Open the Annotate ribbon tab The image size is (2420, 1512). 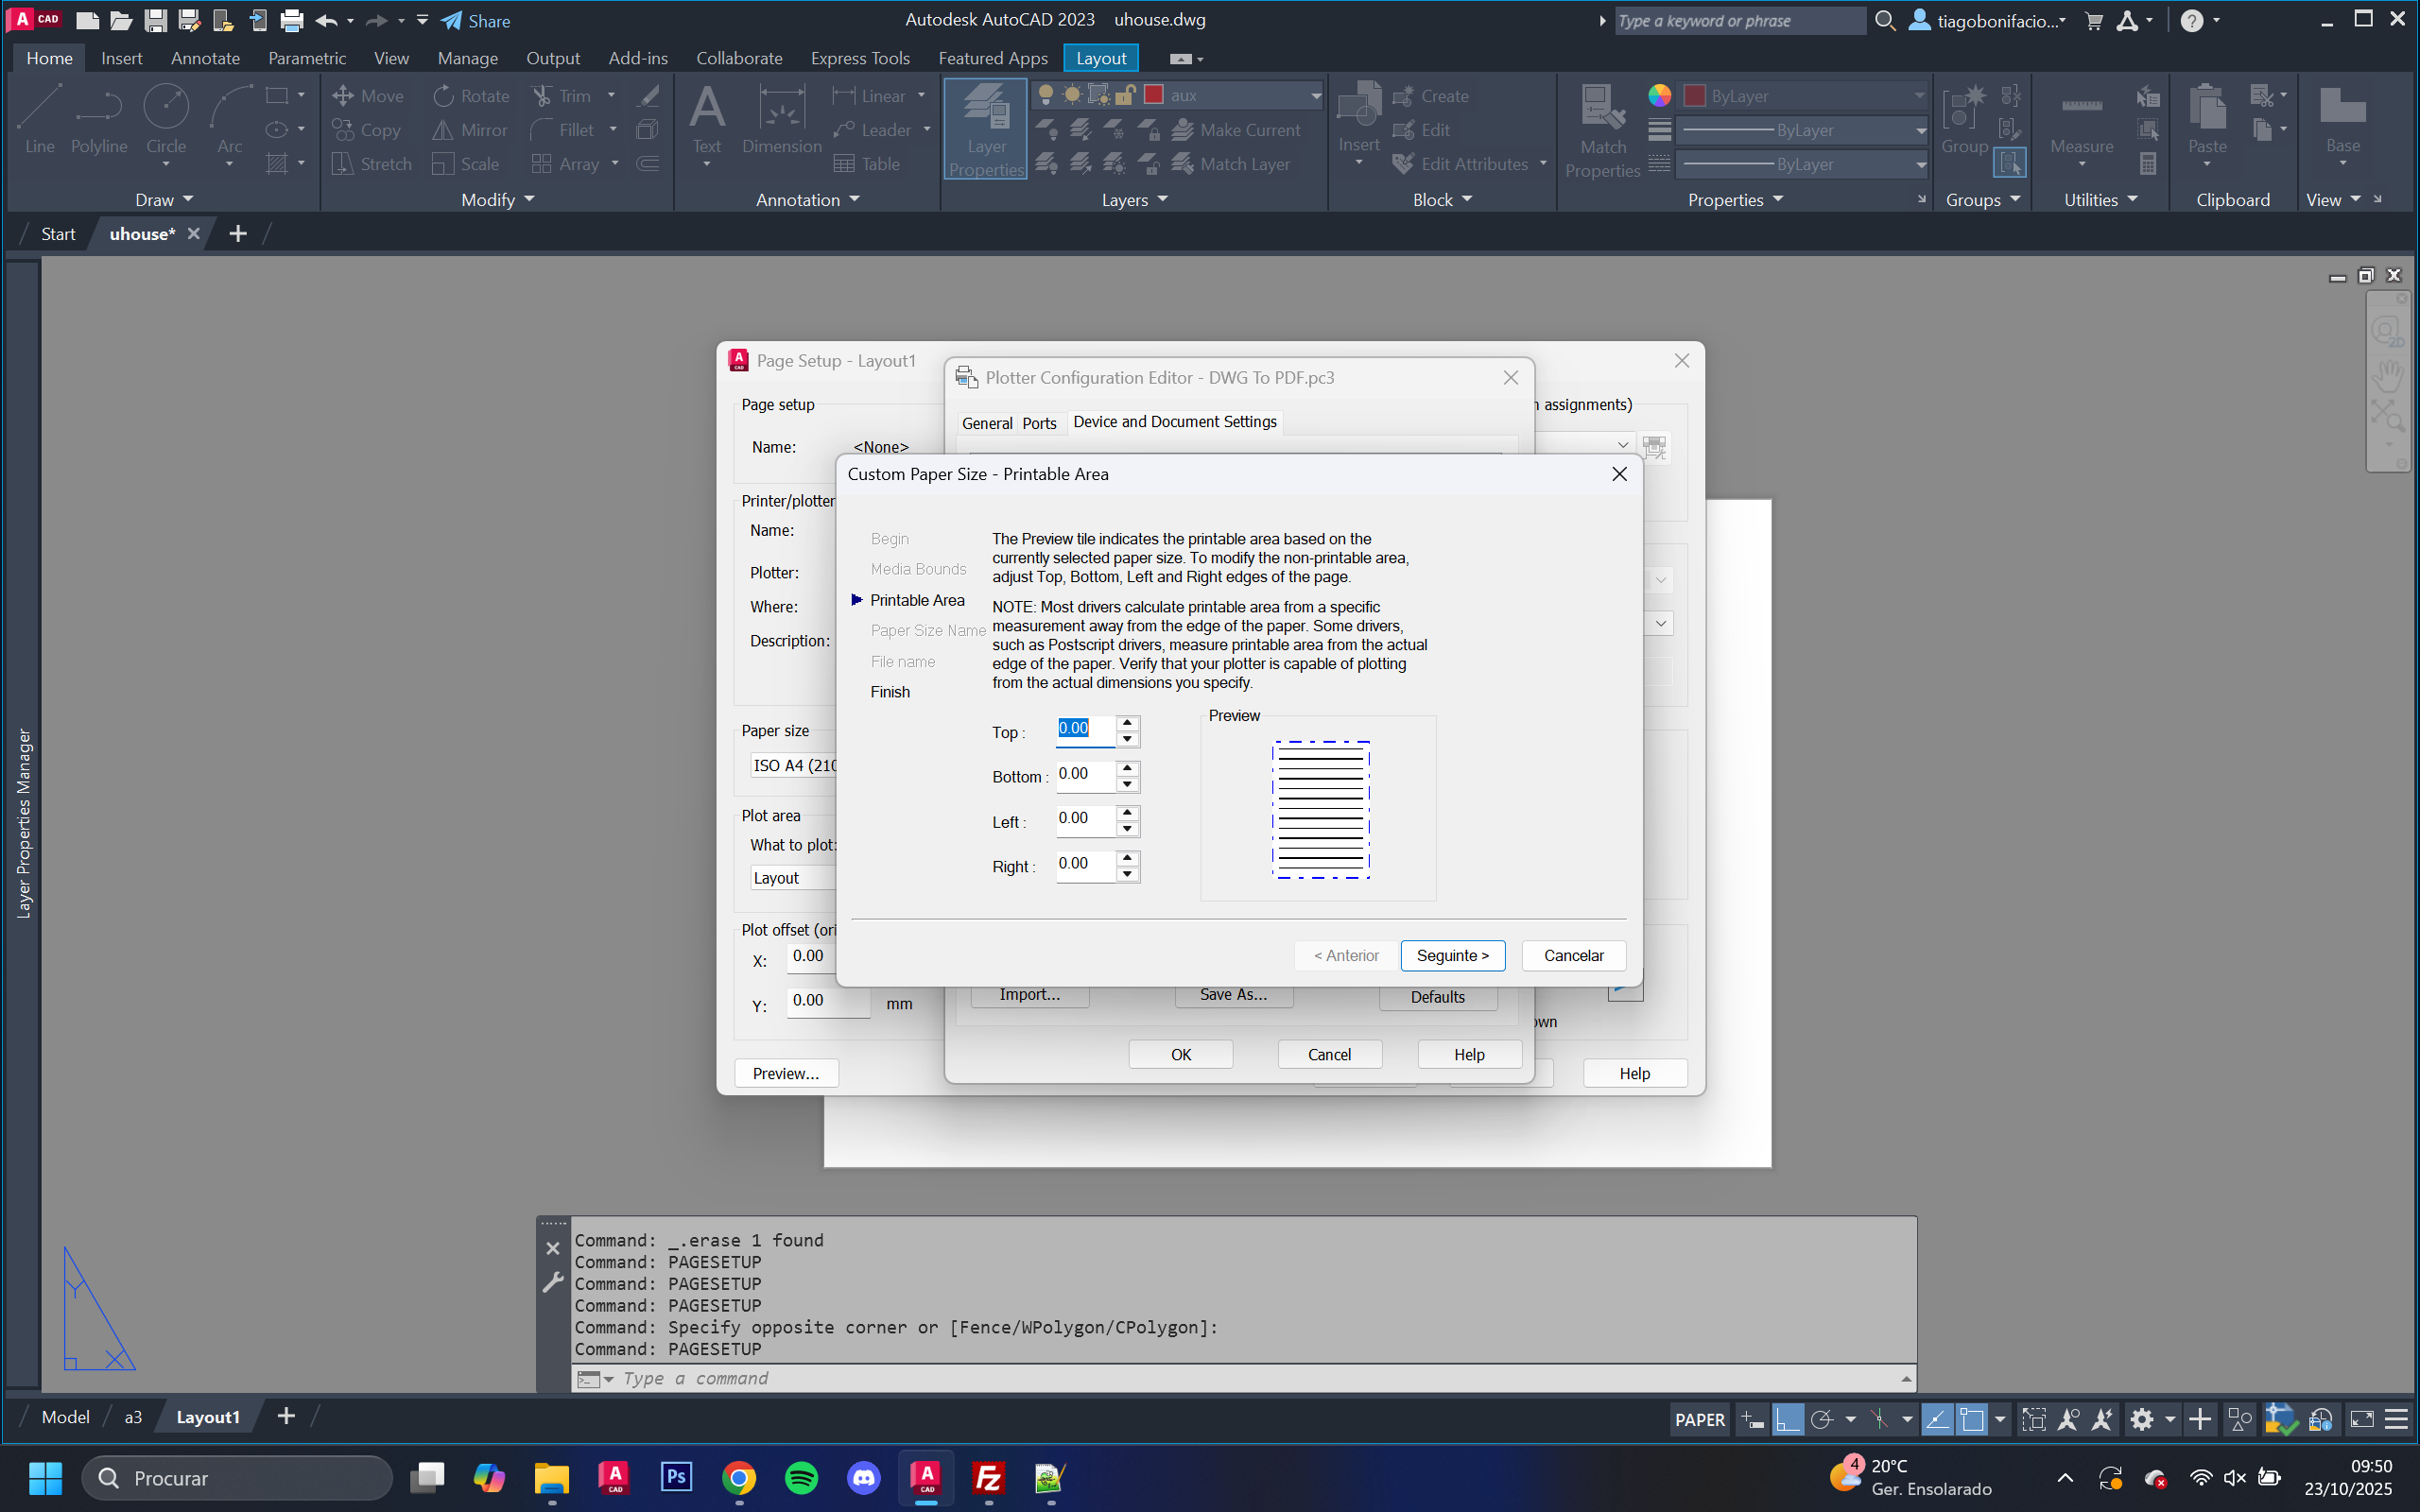(205, 58)
